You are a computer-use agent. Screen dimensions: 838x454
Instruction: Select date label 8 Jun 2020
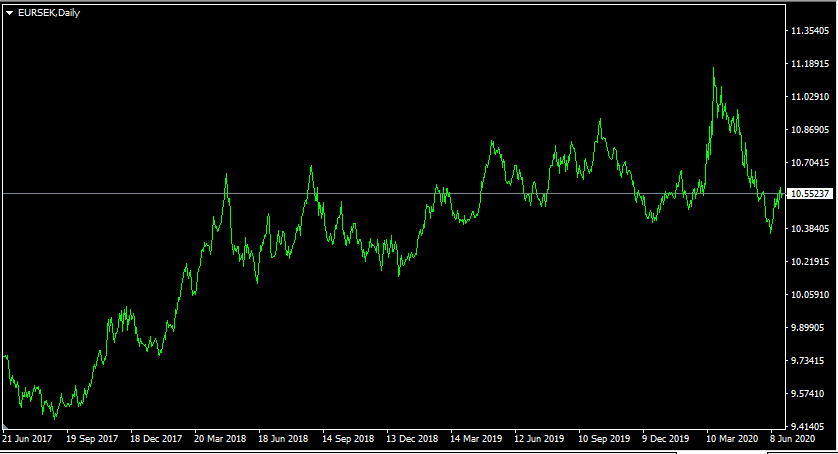(793, 439)
